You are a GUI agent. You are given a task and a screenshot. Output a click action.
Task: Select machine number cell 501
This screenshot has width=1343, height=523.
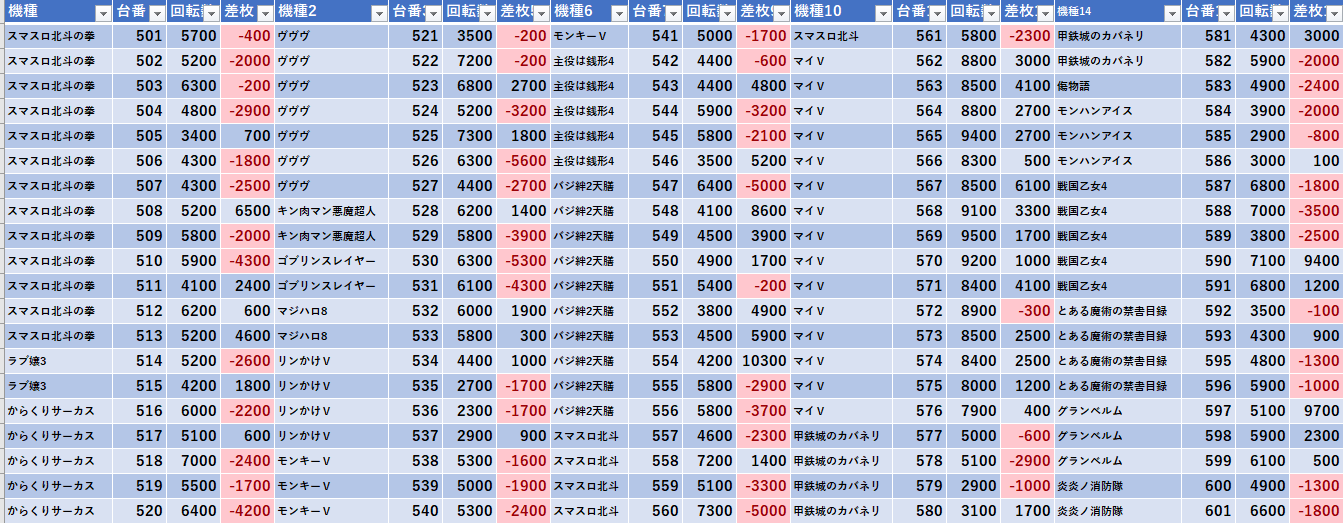point(139,35)
